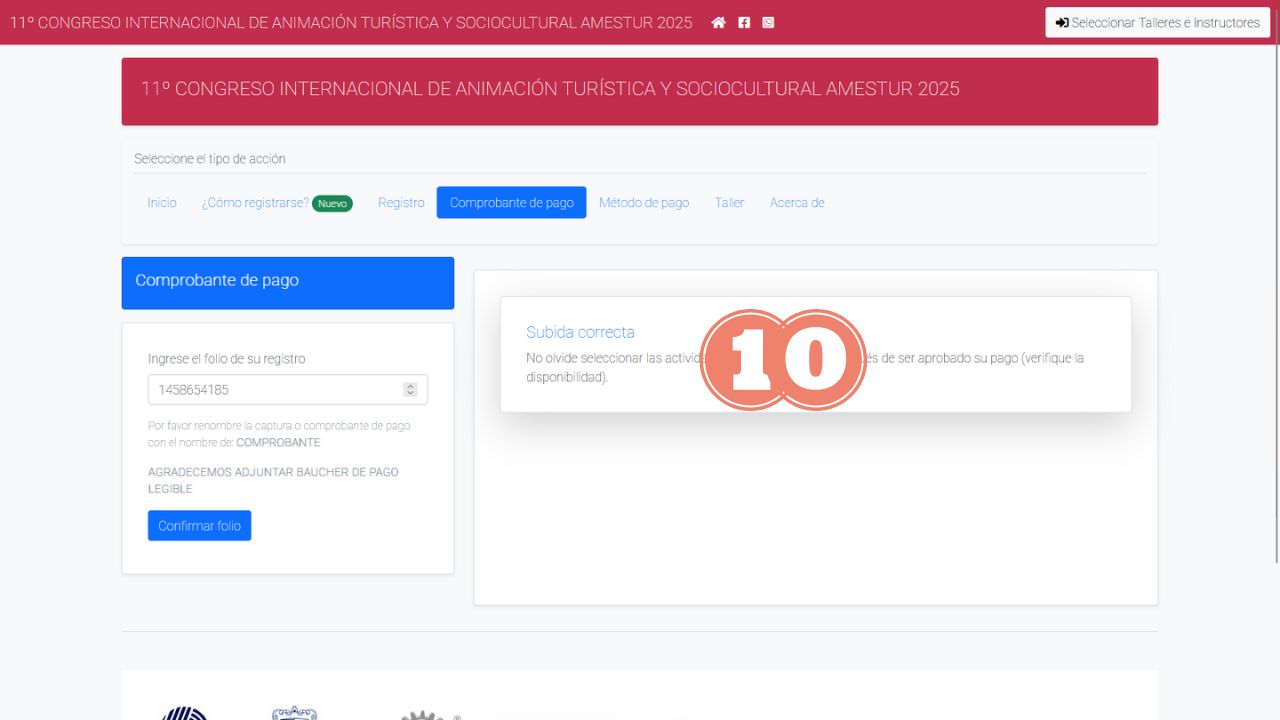Image resolution: width=1280 pixels, height=720 pixels.
Task: Click the Confirmar folio button
Action: point(199,526)
